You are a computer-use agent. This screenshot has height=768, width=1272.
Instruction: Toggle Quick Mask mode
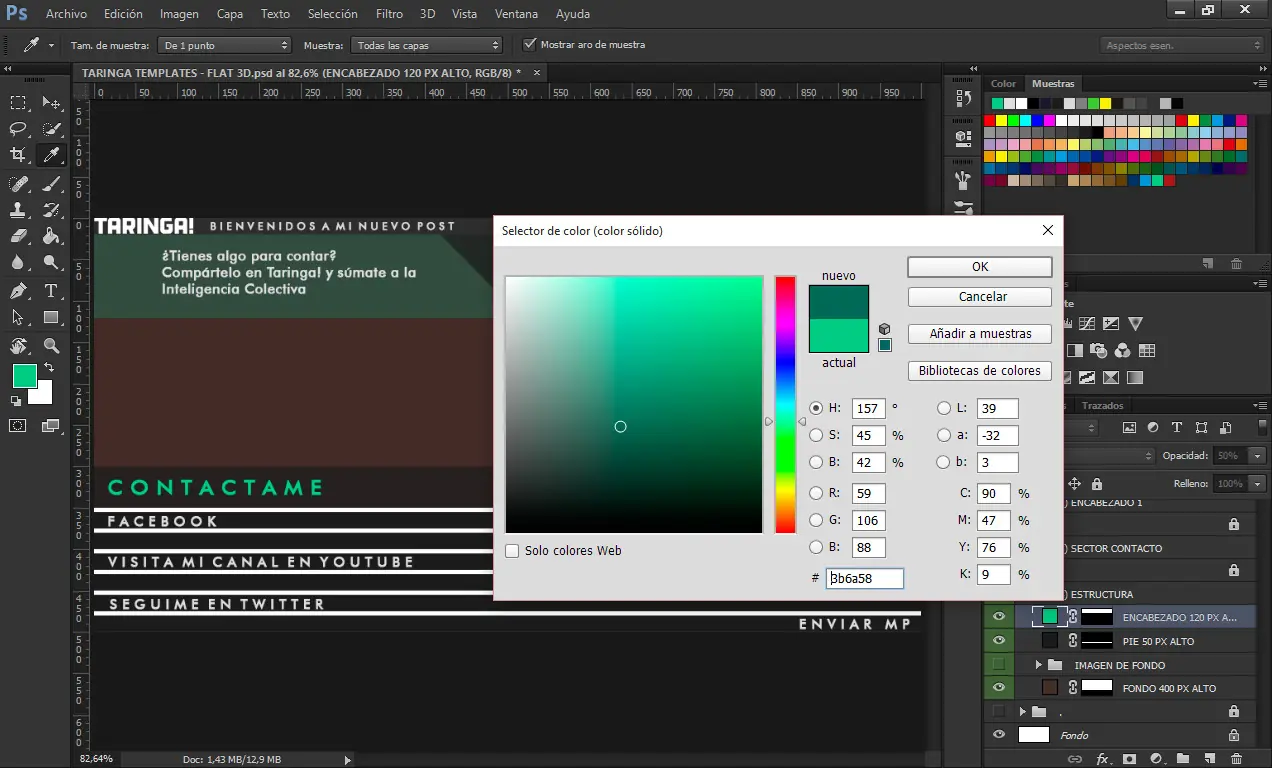[18, 426]
